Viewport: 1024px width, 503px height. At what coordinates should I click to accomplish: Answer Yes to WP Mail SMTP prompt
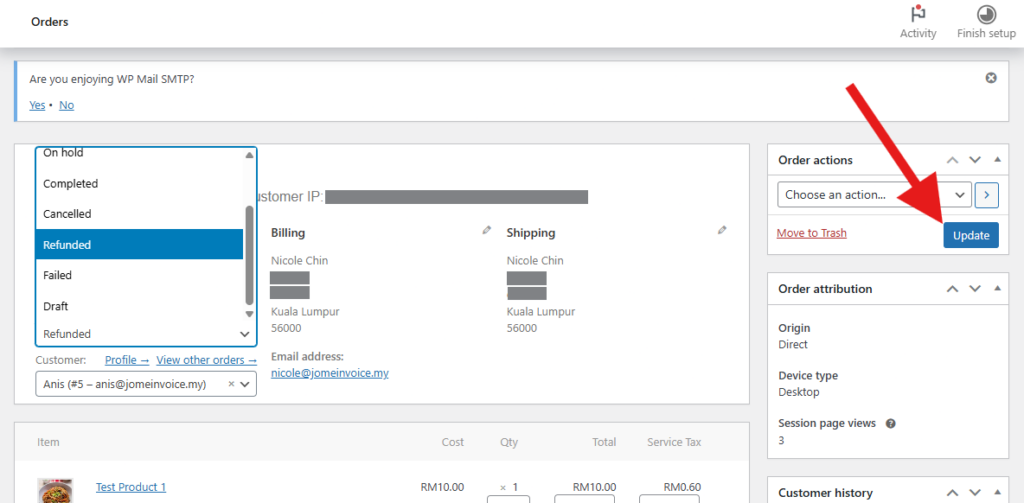[x=37, y=105]
